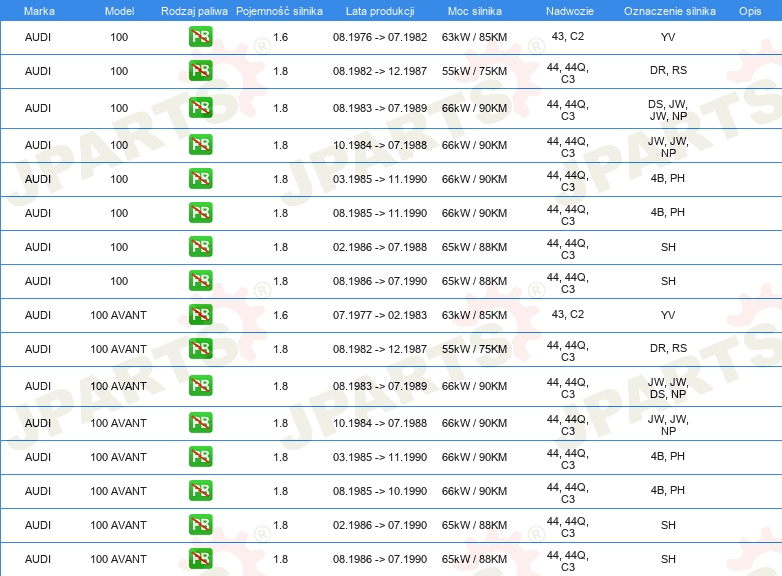782x576 pixels.
Task: Click engine capacity 1.6 in 100 Avant row
Action: [x=280, y=315]
